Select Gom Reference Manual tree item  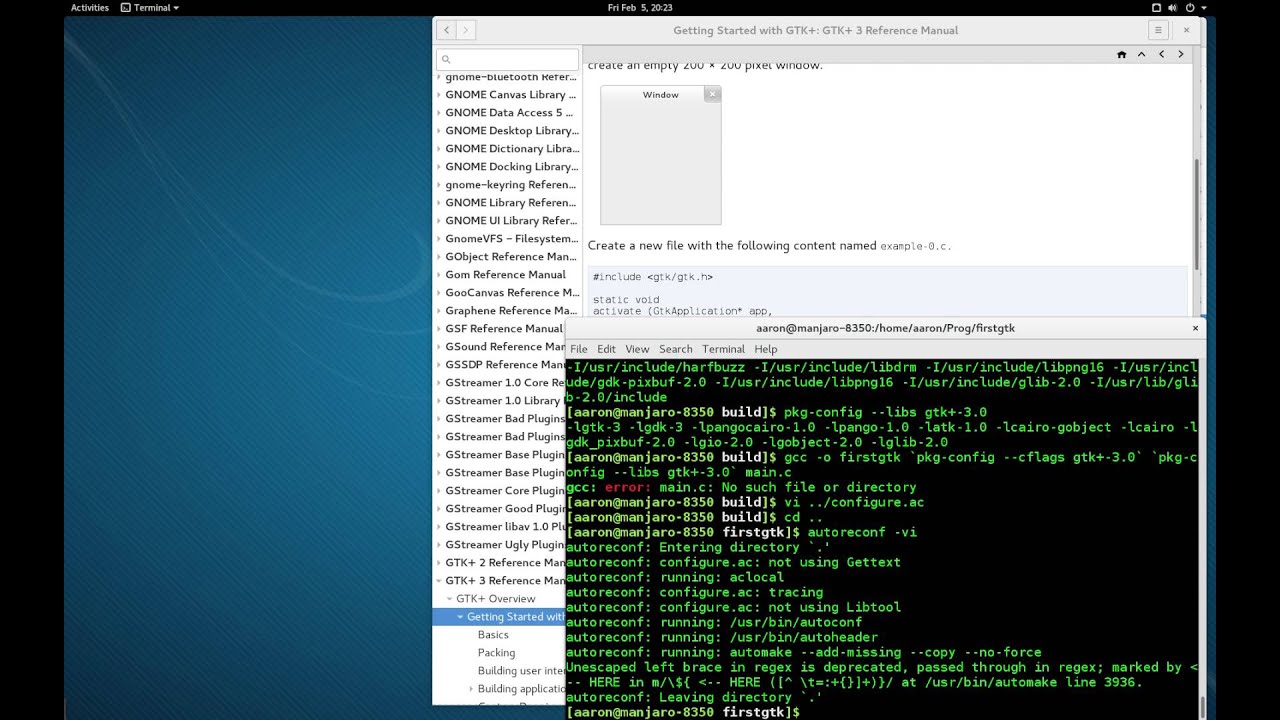505,275
